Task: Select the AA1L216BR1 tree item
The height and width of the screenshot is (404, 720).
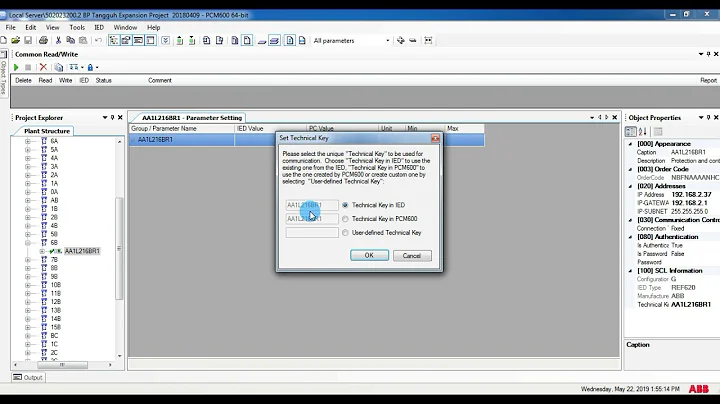Action: click(x=82, y=251)
